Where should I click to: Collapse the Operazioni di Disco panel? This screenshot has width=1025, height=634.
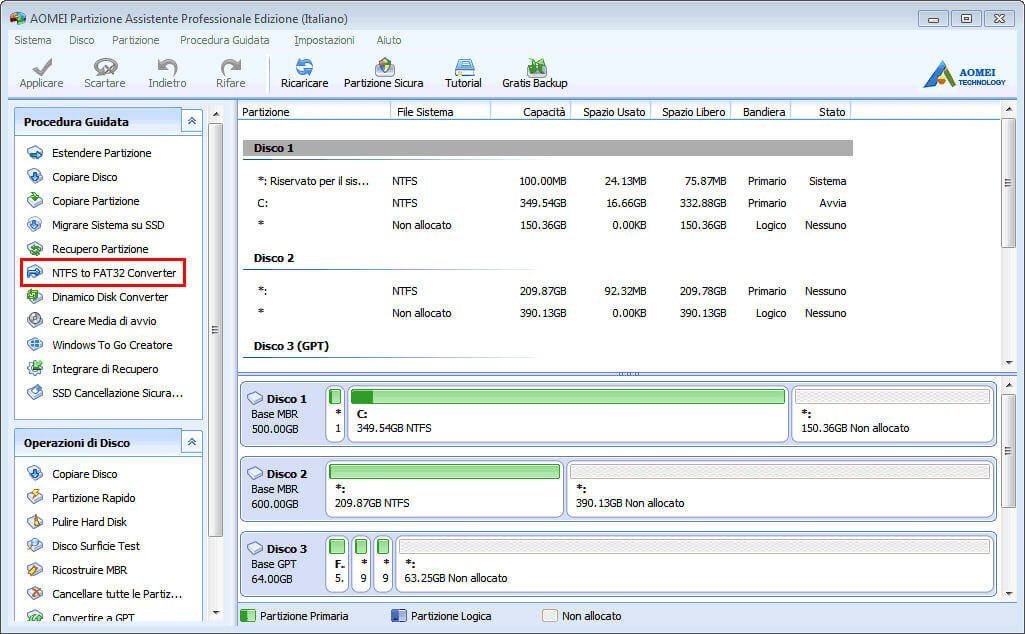191,443
